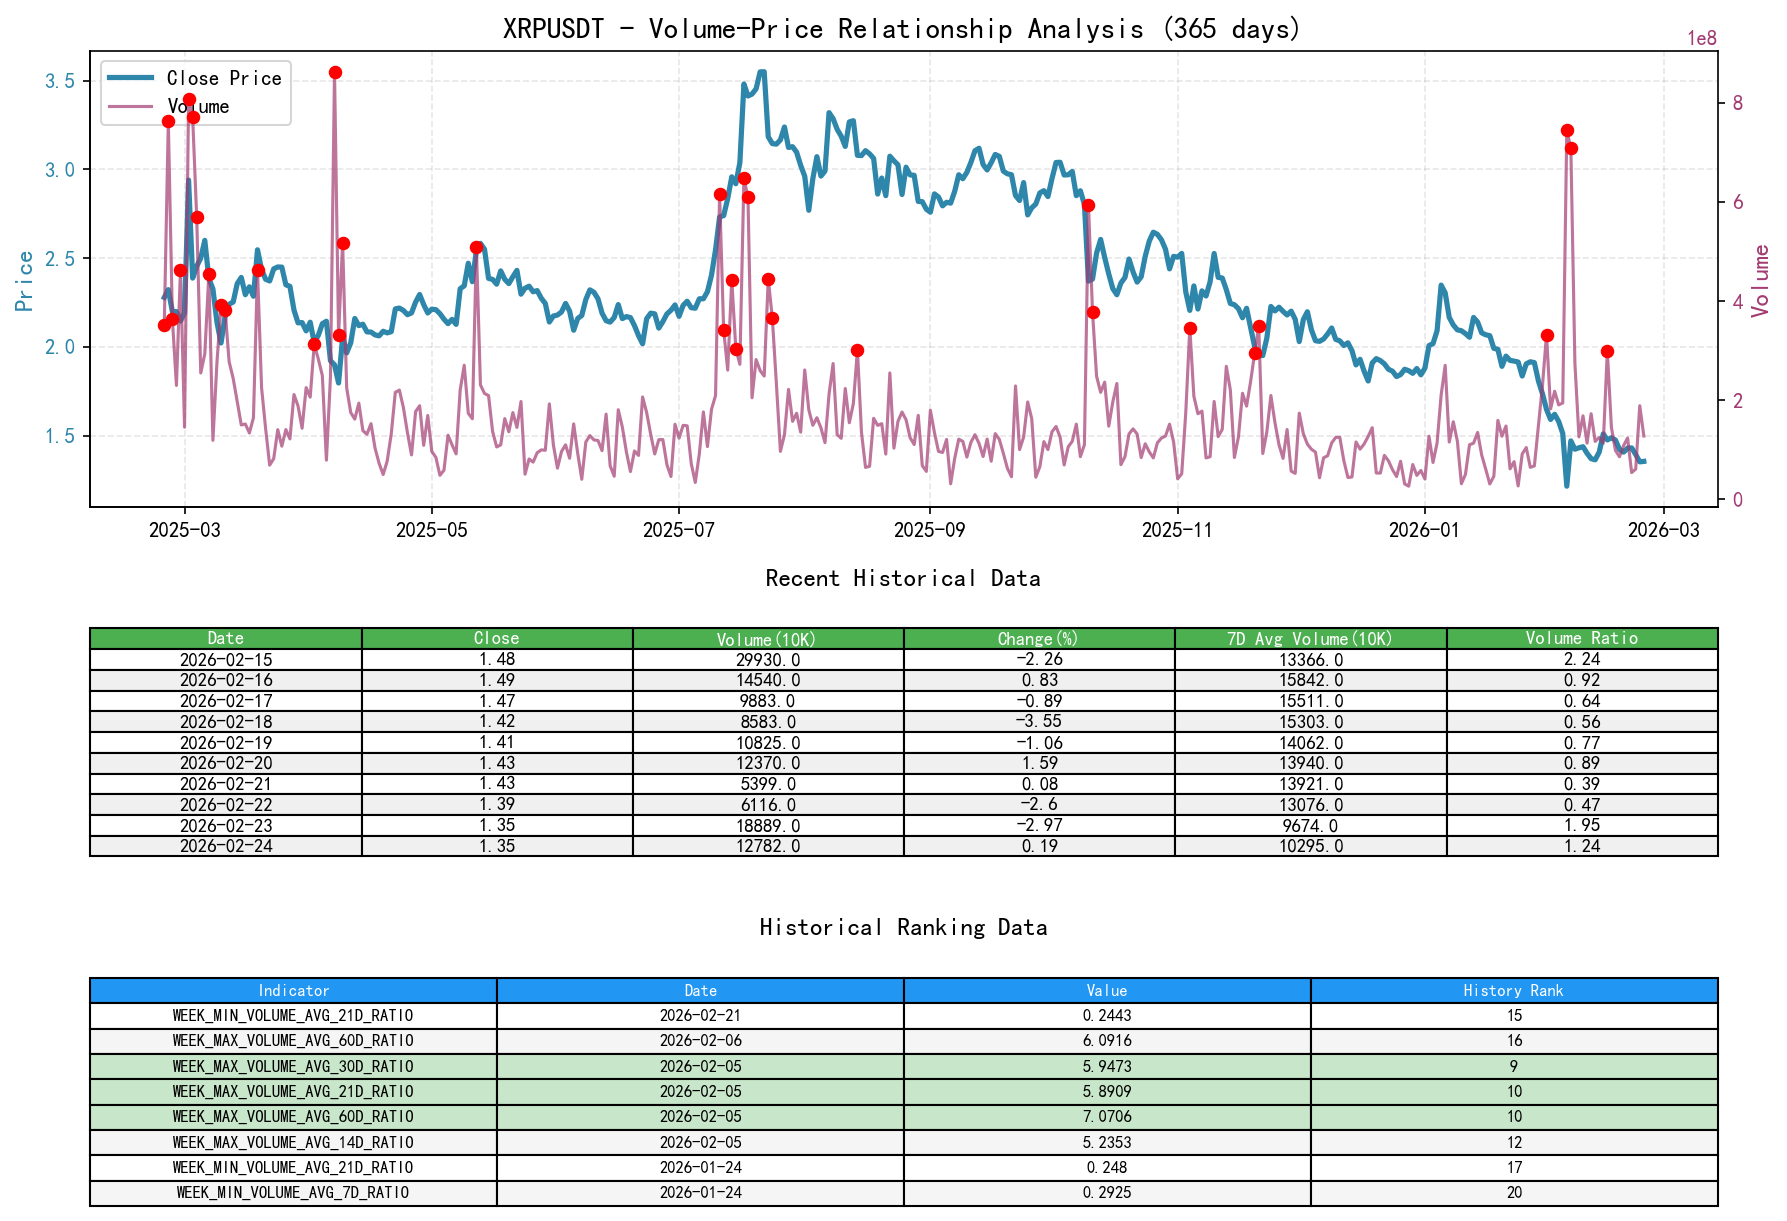
Task: Click the Volume Ratio value 2.24 for 2026-02-15
Action: [x=1580, y=660]
